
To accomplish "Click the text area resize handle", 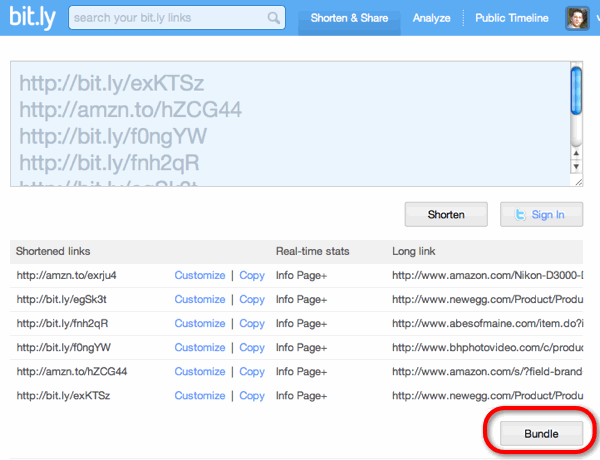I will click(x=579, y=182).
